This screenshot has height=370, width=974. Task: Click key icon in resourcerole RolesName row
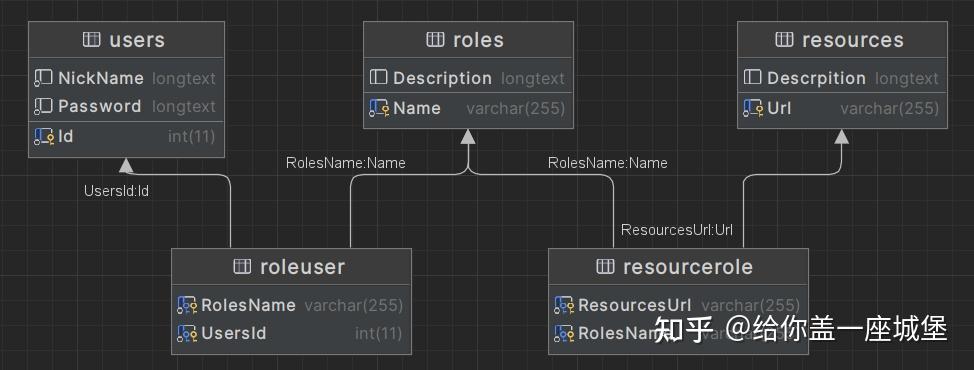[564, 333]
